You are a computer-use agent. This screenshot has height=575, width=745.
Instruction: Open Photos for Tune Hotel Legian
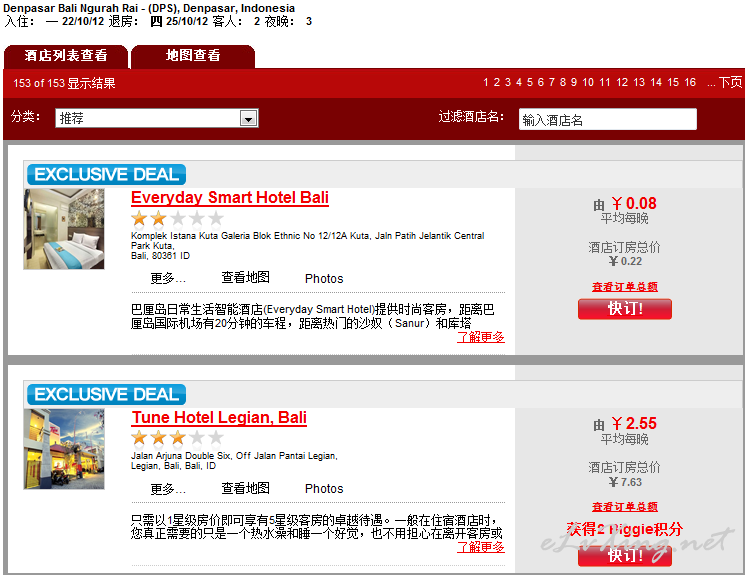(x=324, y=489)
